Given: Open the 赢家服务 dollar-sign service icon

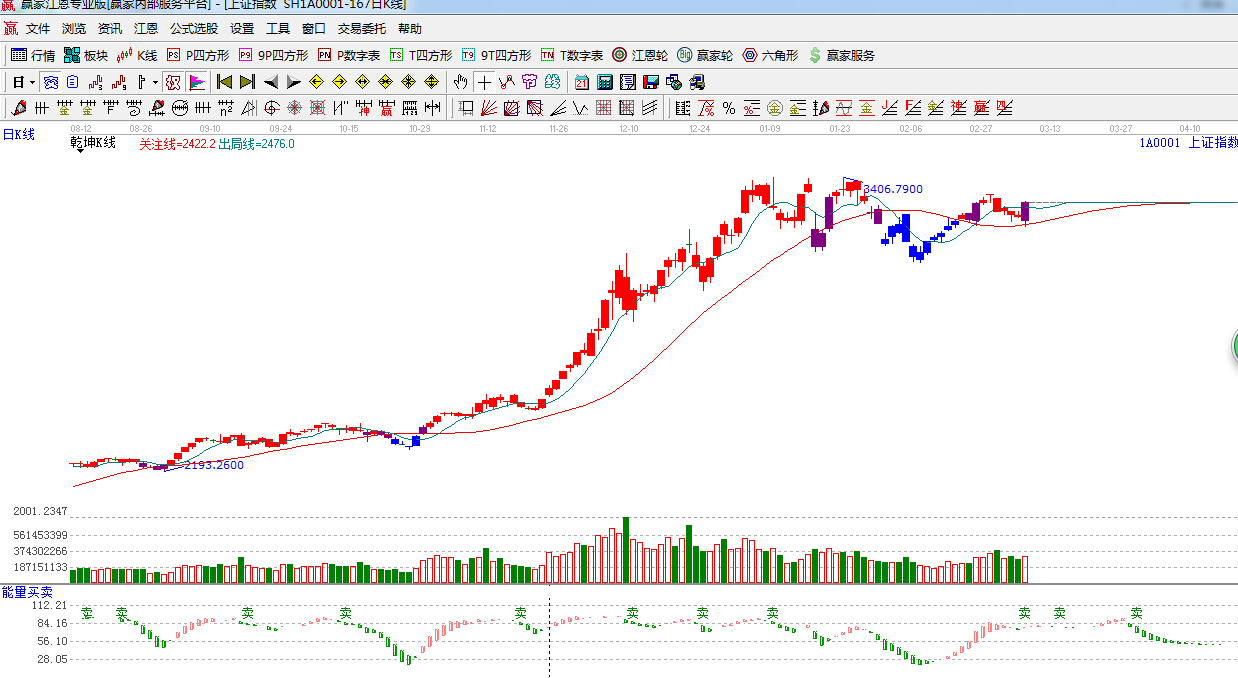Looking at the screenshot, I should [x=841, y=55].
